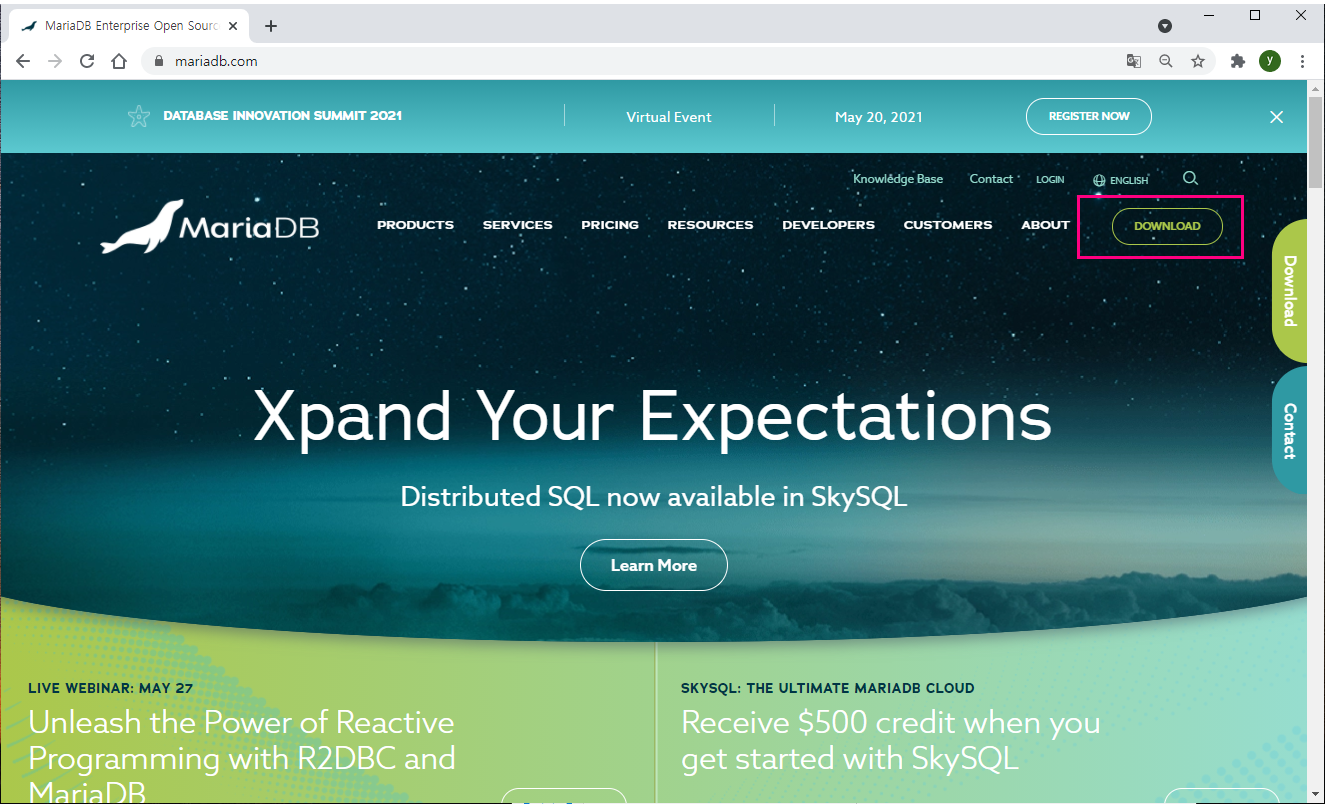Viewport: 1325px width, 804px height.
Task: Click the page vertical scrollbar thumb
Action: [x=1316, y=142]
